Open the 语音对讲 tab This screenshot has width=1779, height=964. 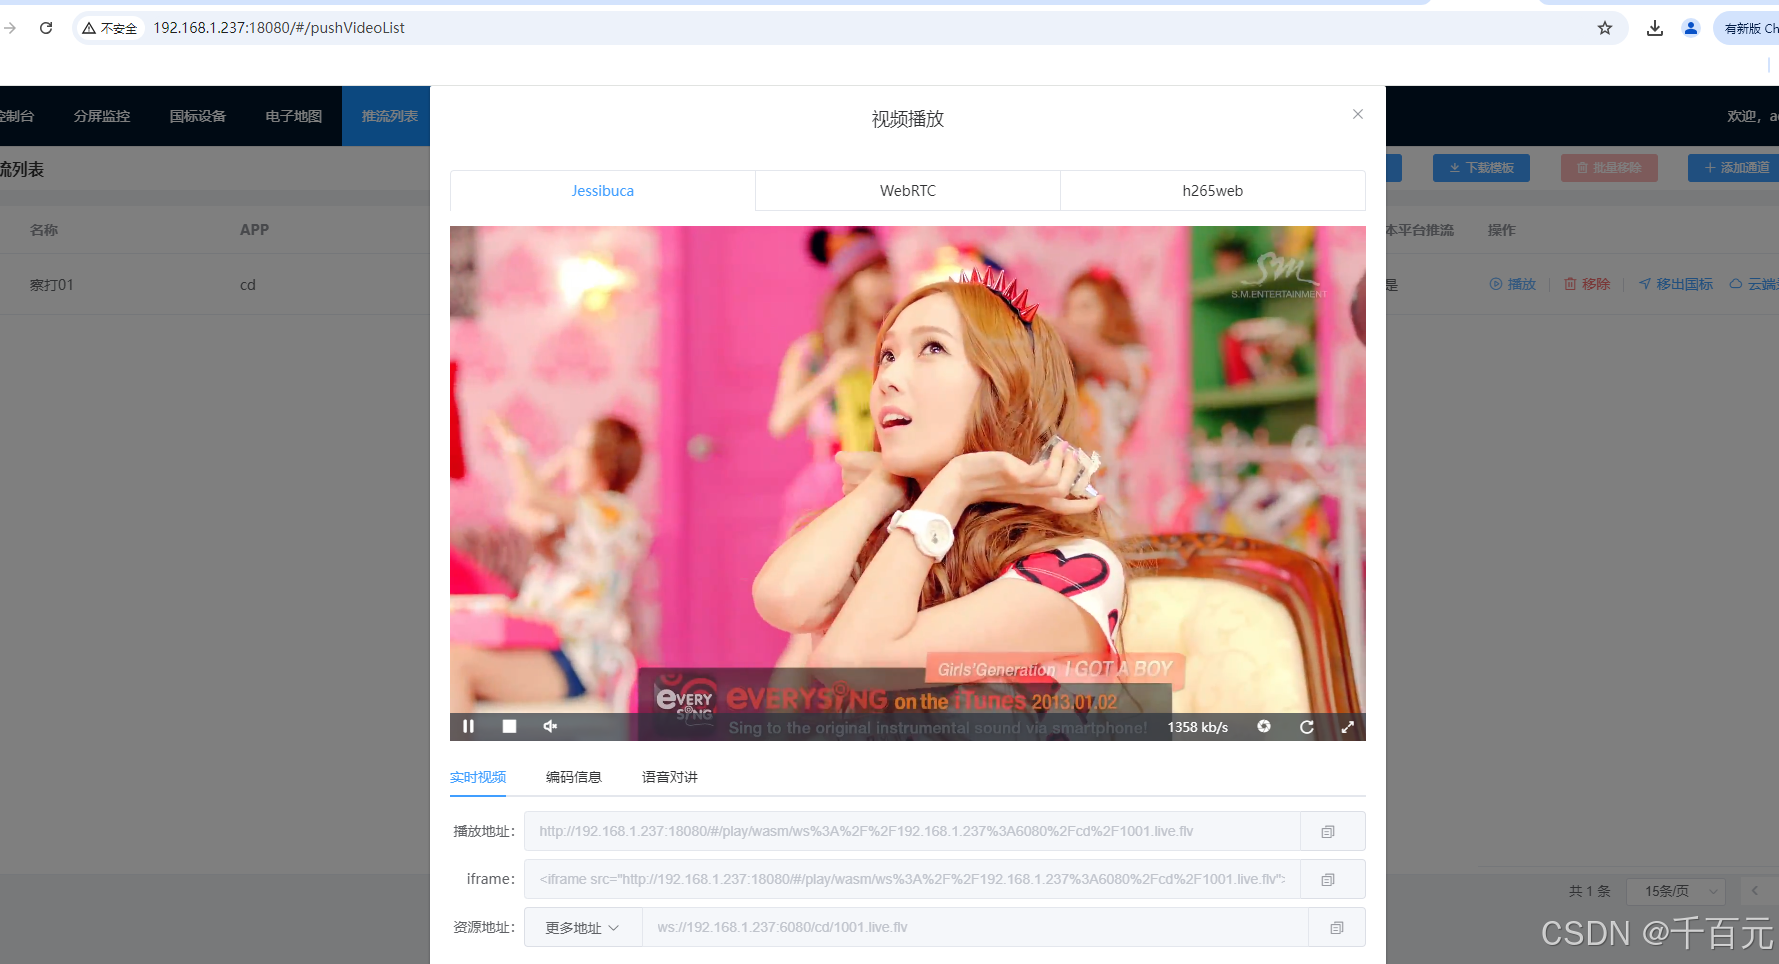click(670, 777)
